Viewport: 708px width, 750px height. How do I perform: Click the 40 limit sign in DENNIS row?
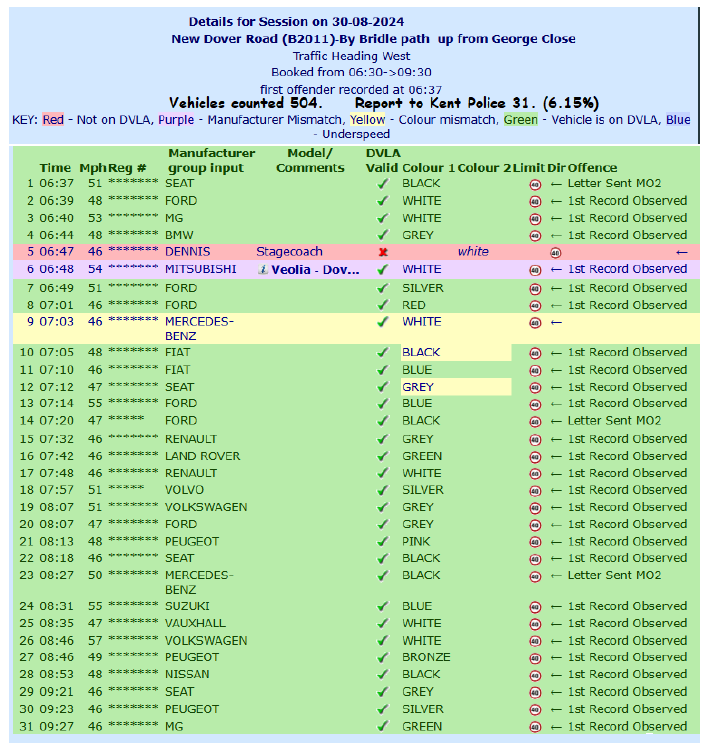click(555, 253)
